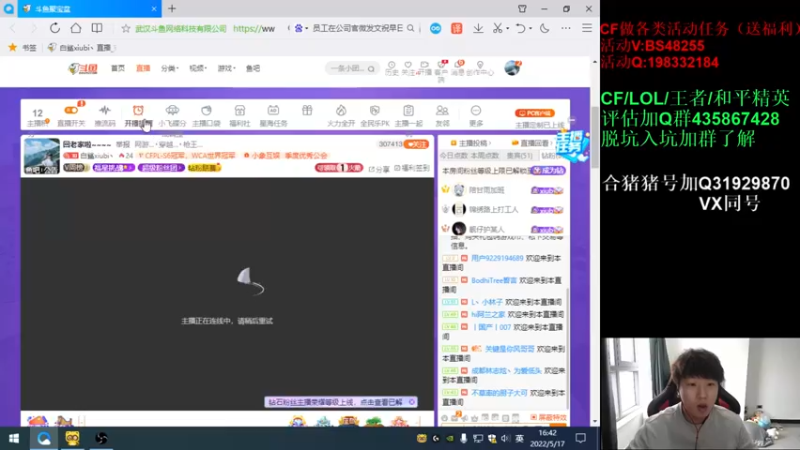Click the 英 input method indicator
The height and width of the screenshot is (450, 800).
[x=519, y=438]
